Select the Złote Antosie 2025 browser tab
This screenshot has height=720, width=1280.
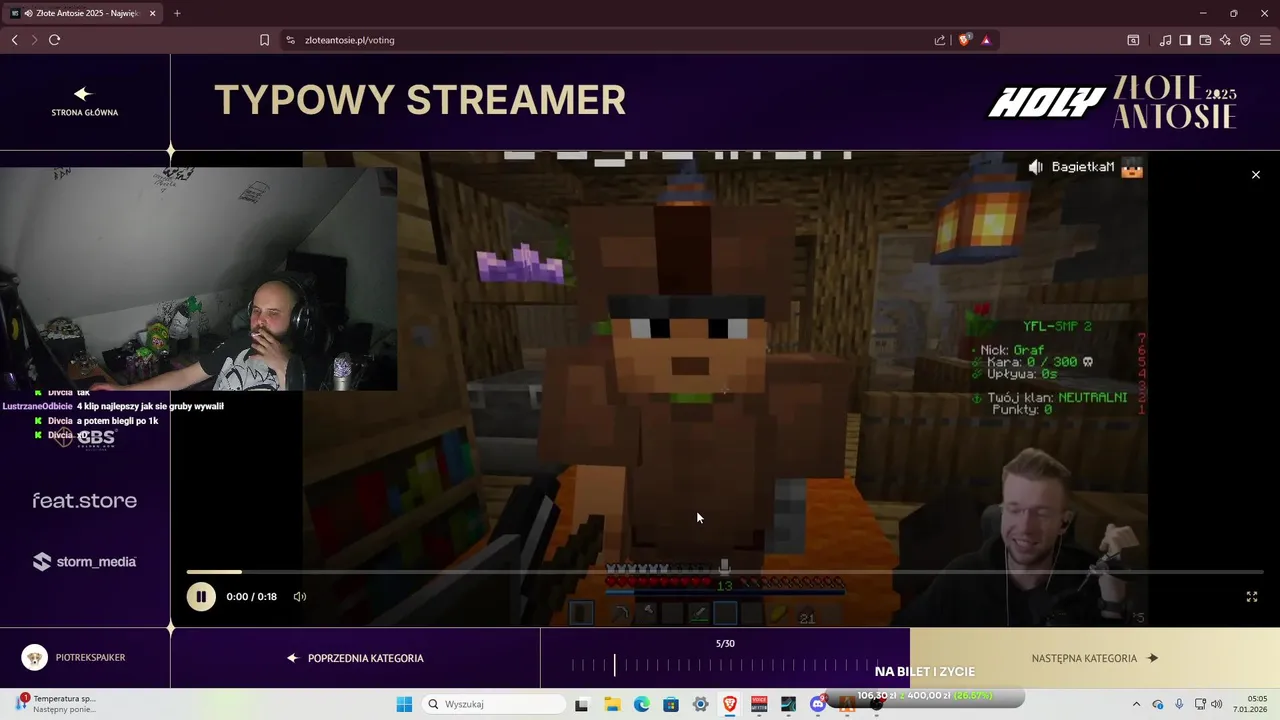(x=82, y=13)
